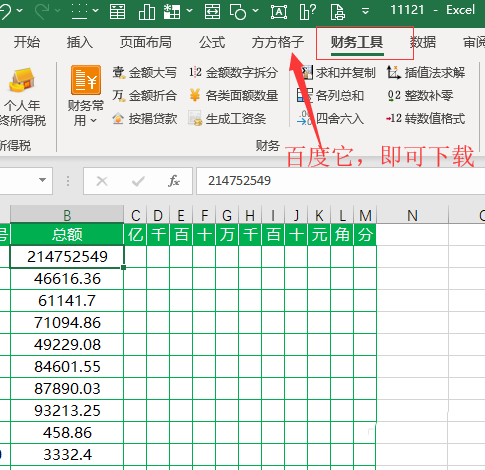Click the 生成工资条 tool

(227, 119)
